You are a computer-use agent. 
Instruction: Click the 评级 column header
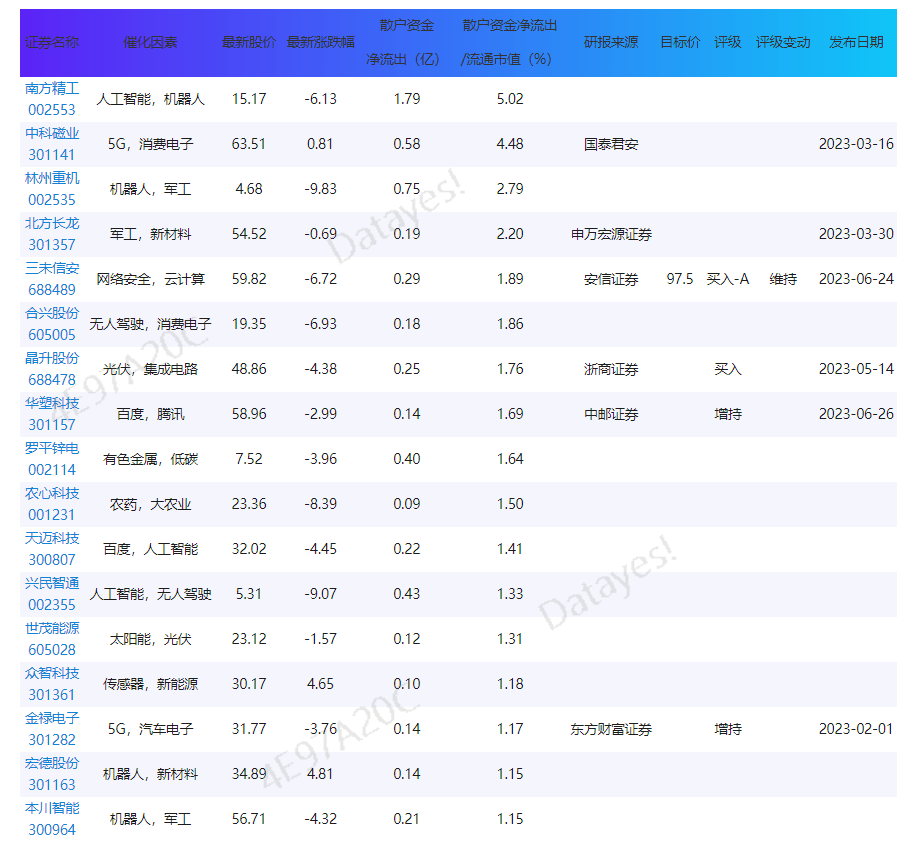point(728,42)
